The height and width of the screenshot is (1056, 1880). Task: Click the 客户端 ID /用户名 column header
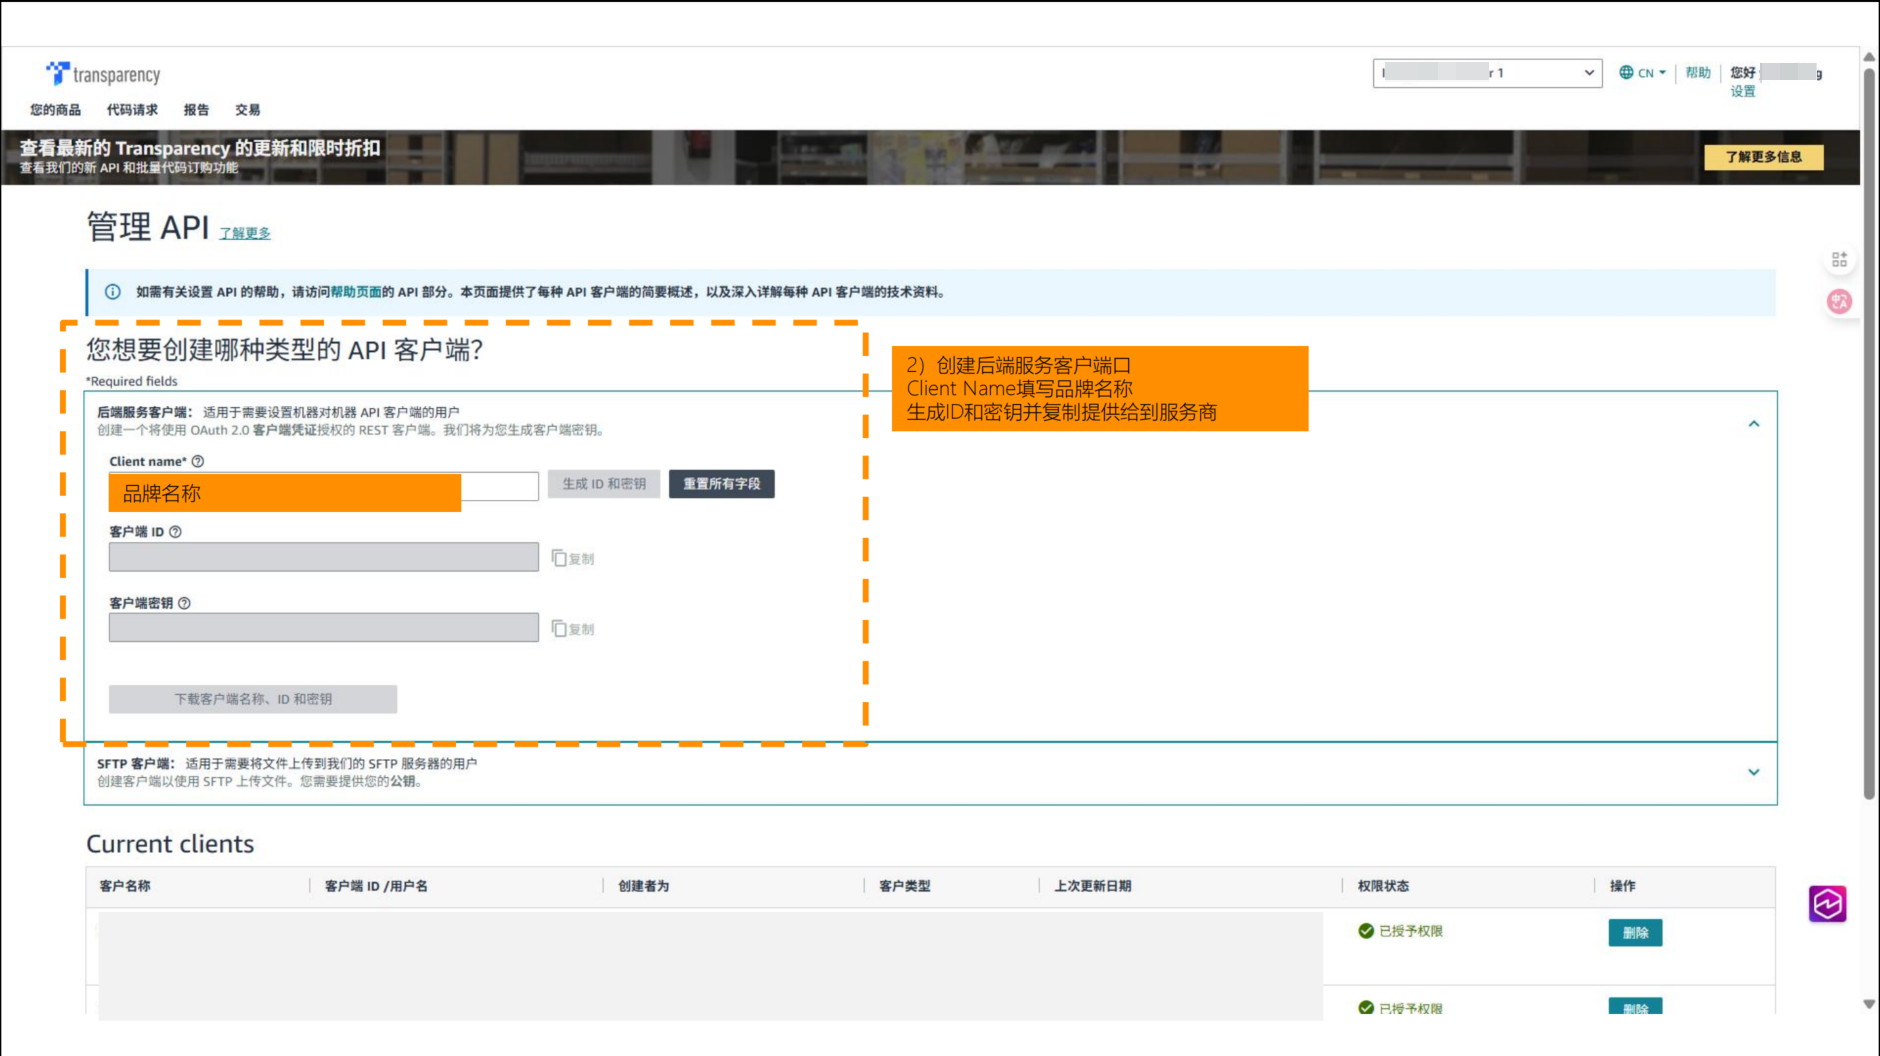[x=376, y=886]
